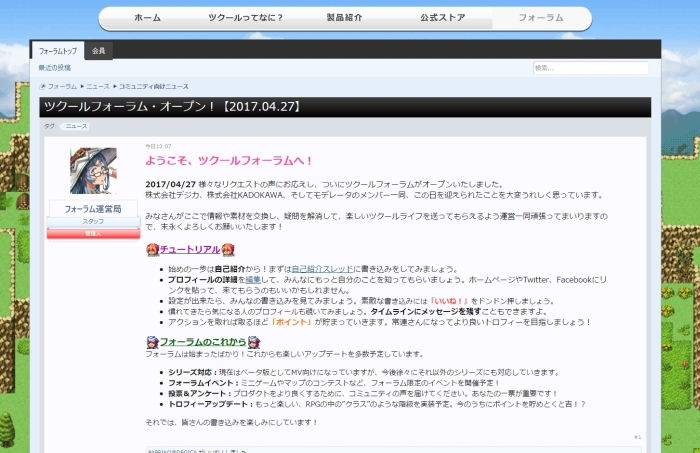Image resolution: width=700 pixels, height=453 pixels.
Task: Navigate to ニュース in breadcrumb
Action: [x=98, y=87]
